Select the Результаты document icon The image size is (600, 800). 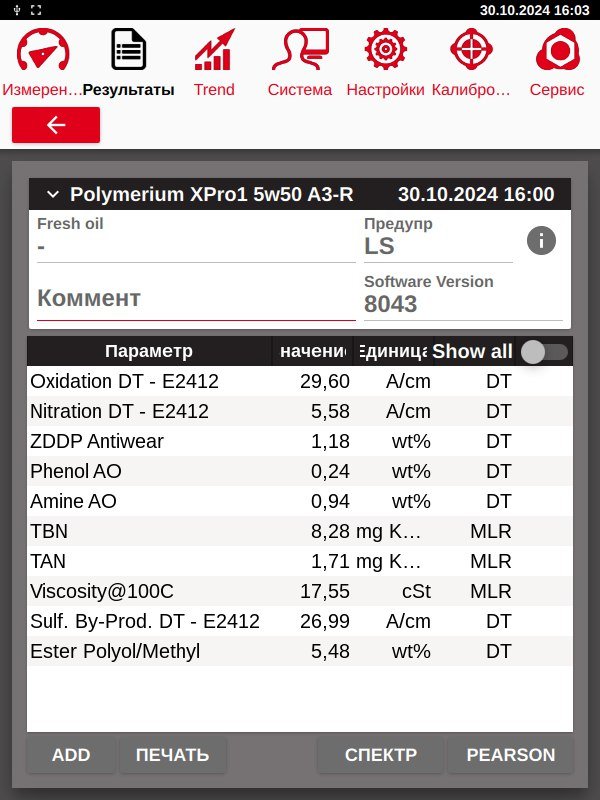(129, 49)
